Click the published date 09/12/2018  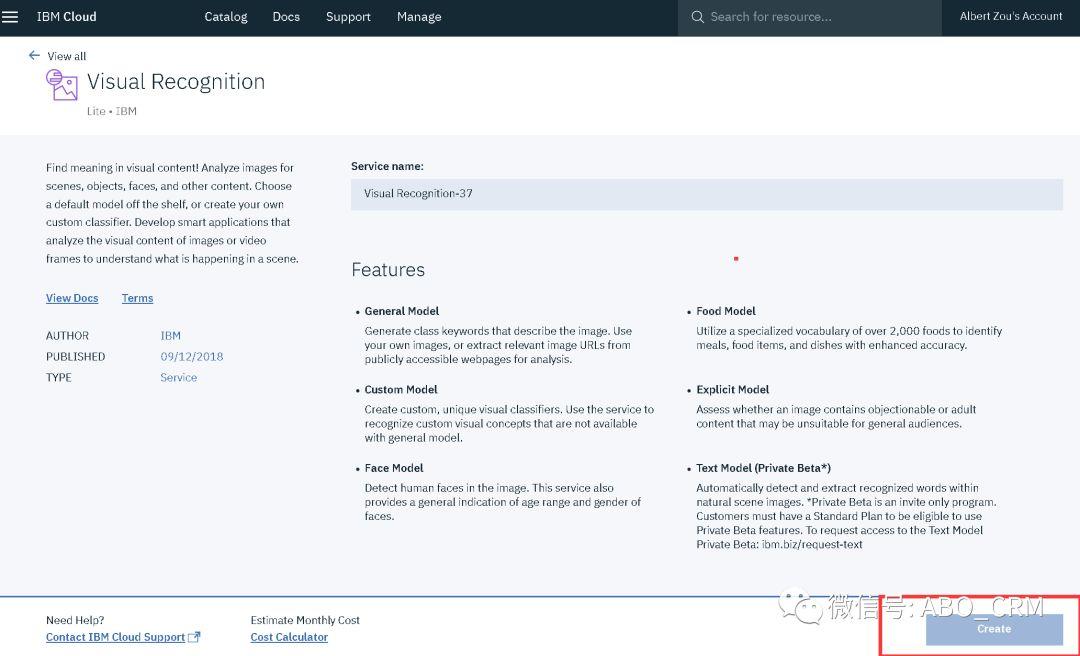coord(191,356)
